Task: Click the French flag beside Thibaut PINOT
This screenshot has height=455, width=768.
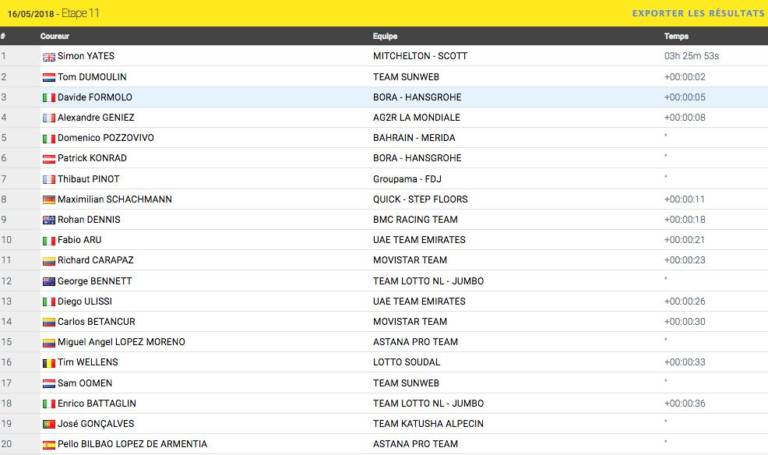Action: click(x=49, y=180)
